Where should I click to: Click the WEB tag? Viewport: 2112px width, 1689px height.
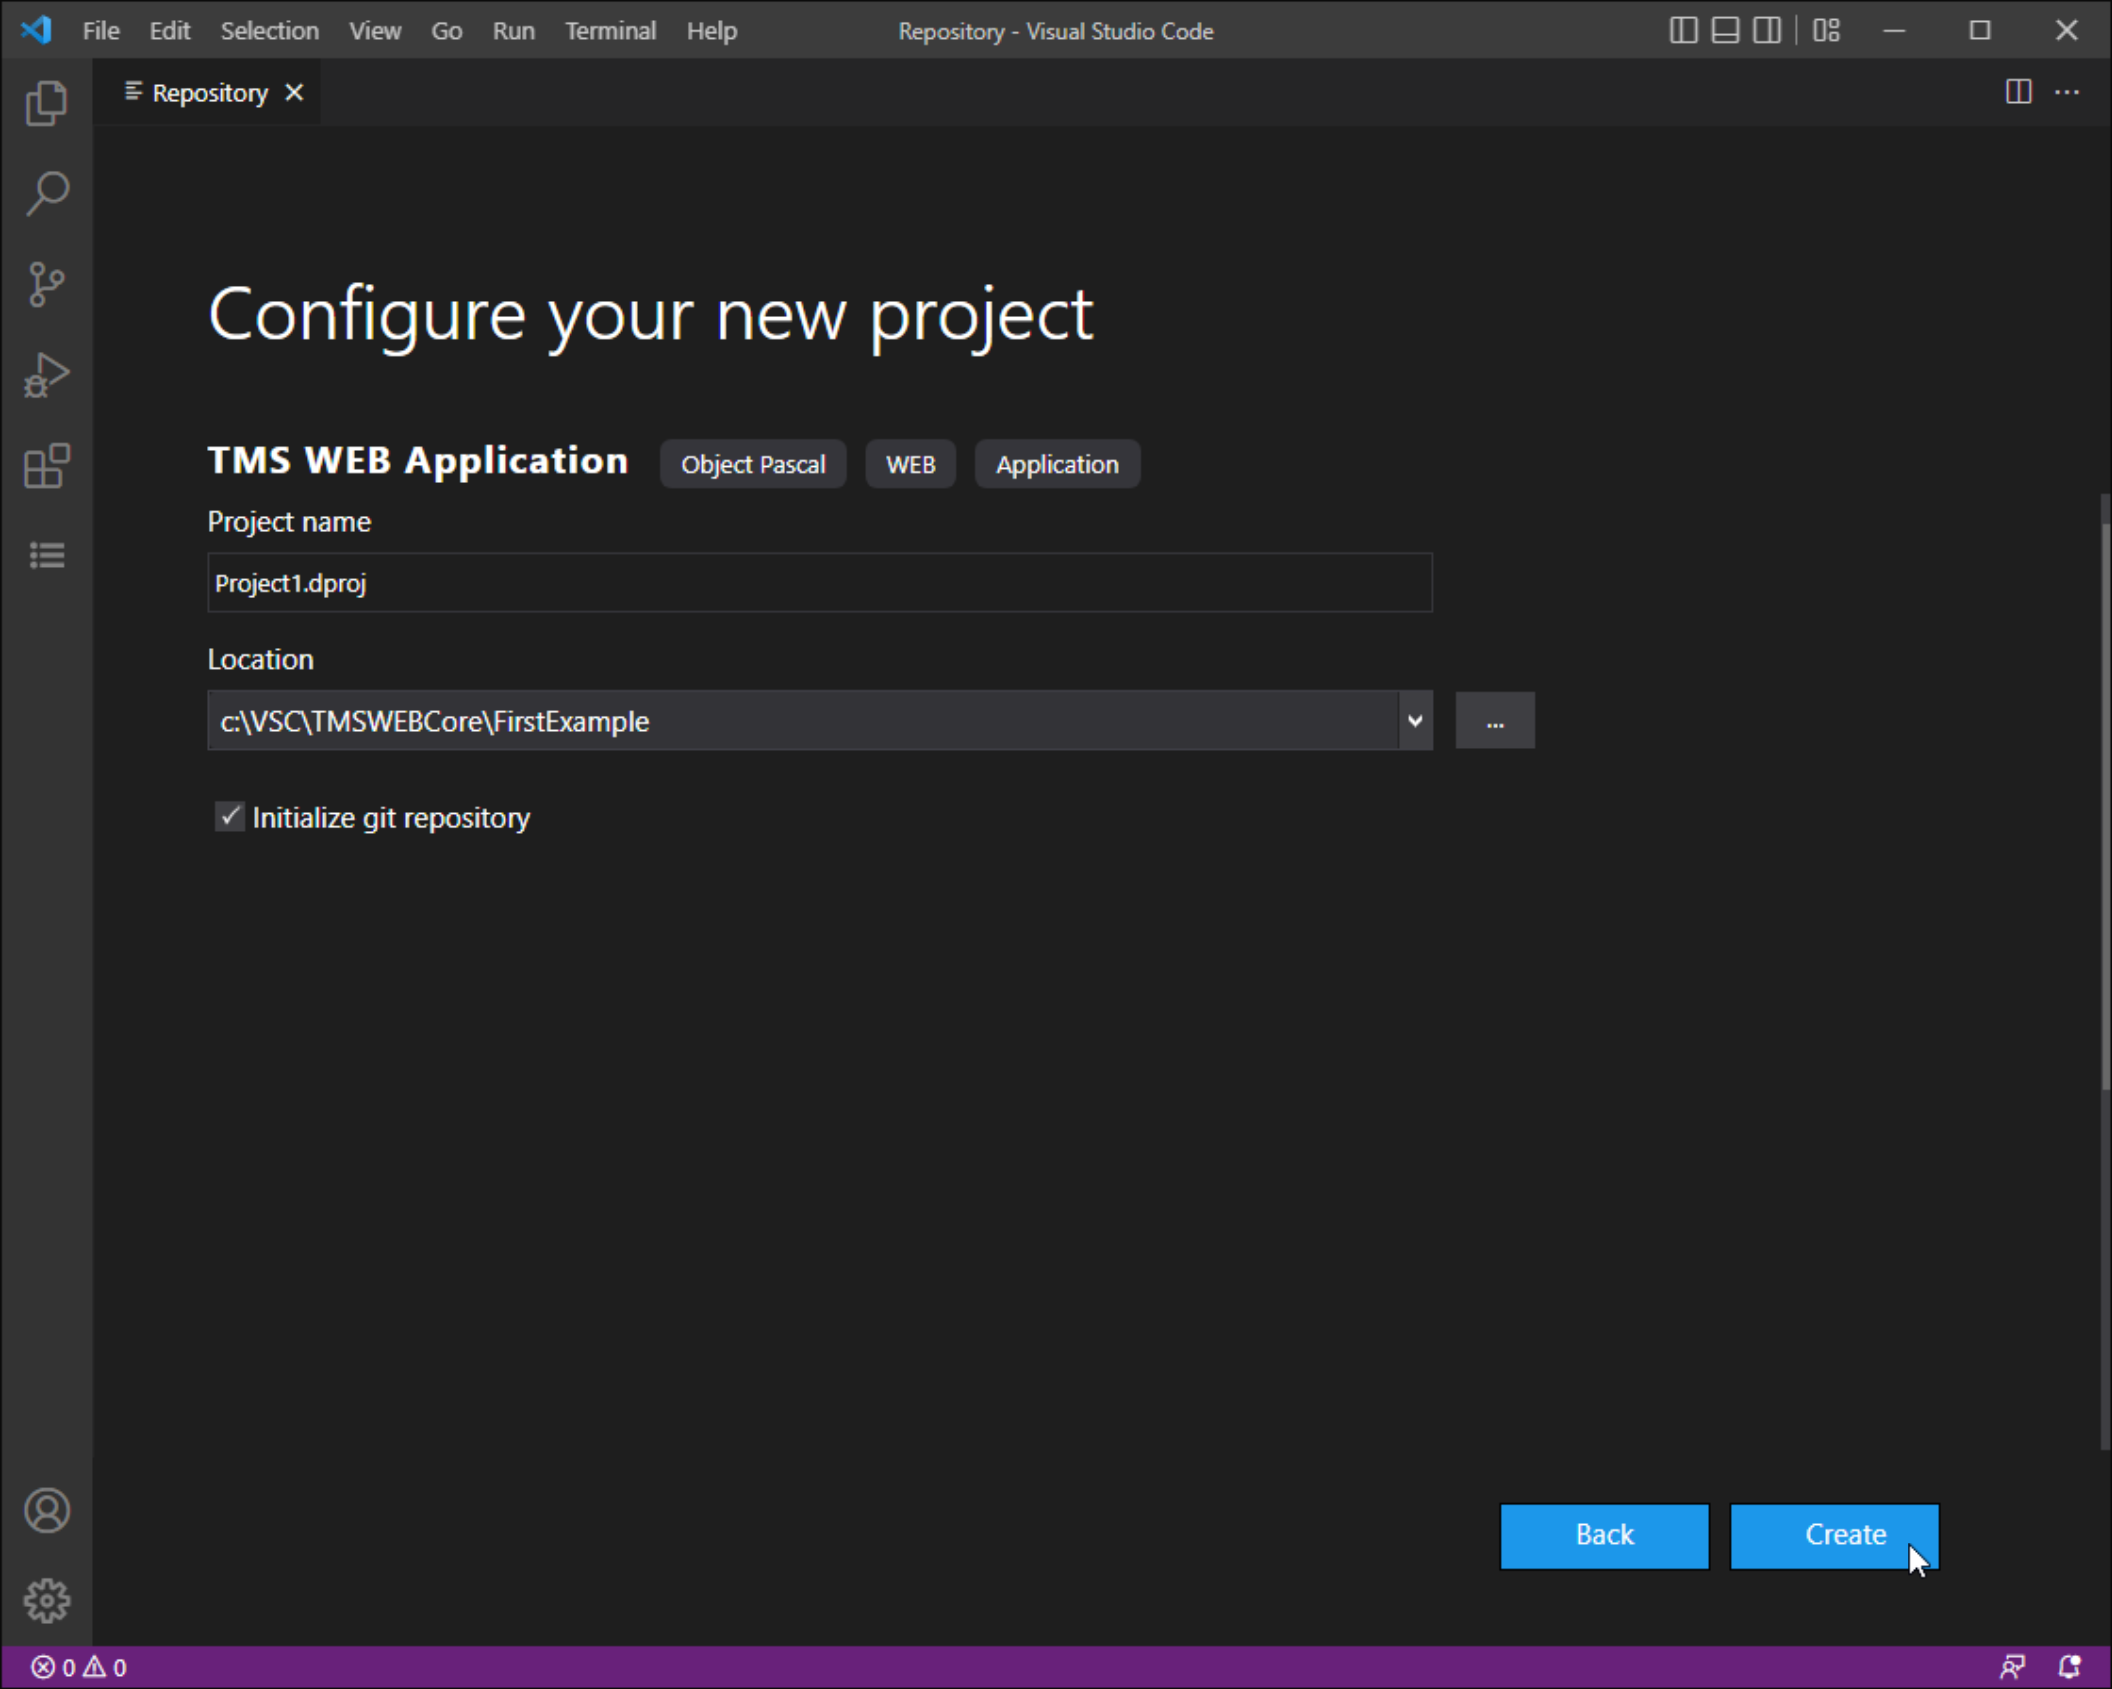coord(910,464)
